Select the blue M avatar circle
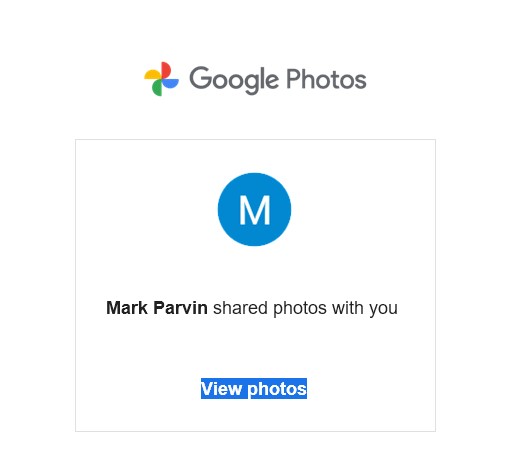This screenshot has width=532, height=461. [254, 209]
